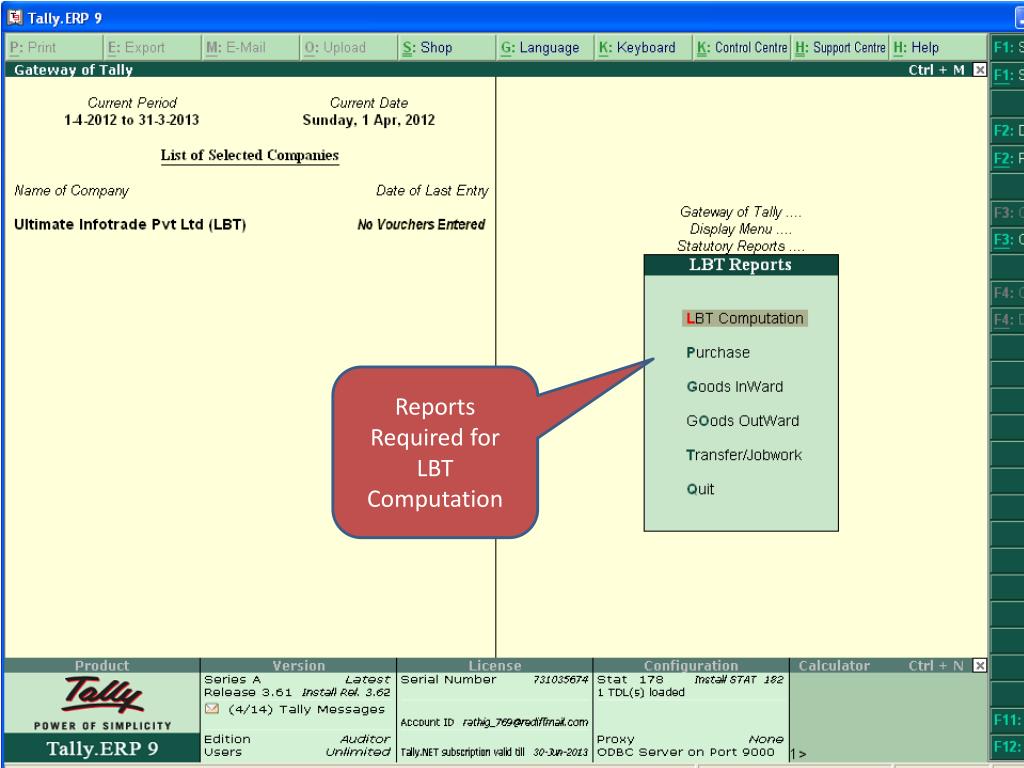This screenshot has width=1024, height=768.
Task: Click the Calculator input prompt
Action: pyautogui.click(x=798, y=754)
